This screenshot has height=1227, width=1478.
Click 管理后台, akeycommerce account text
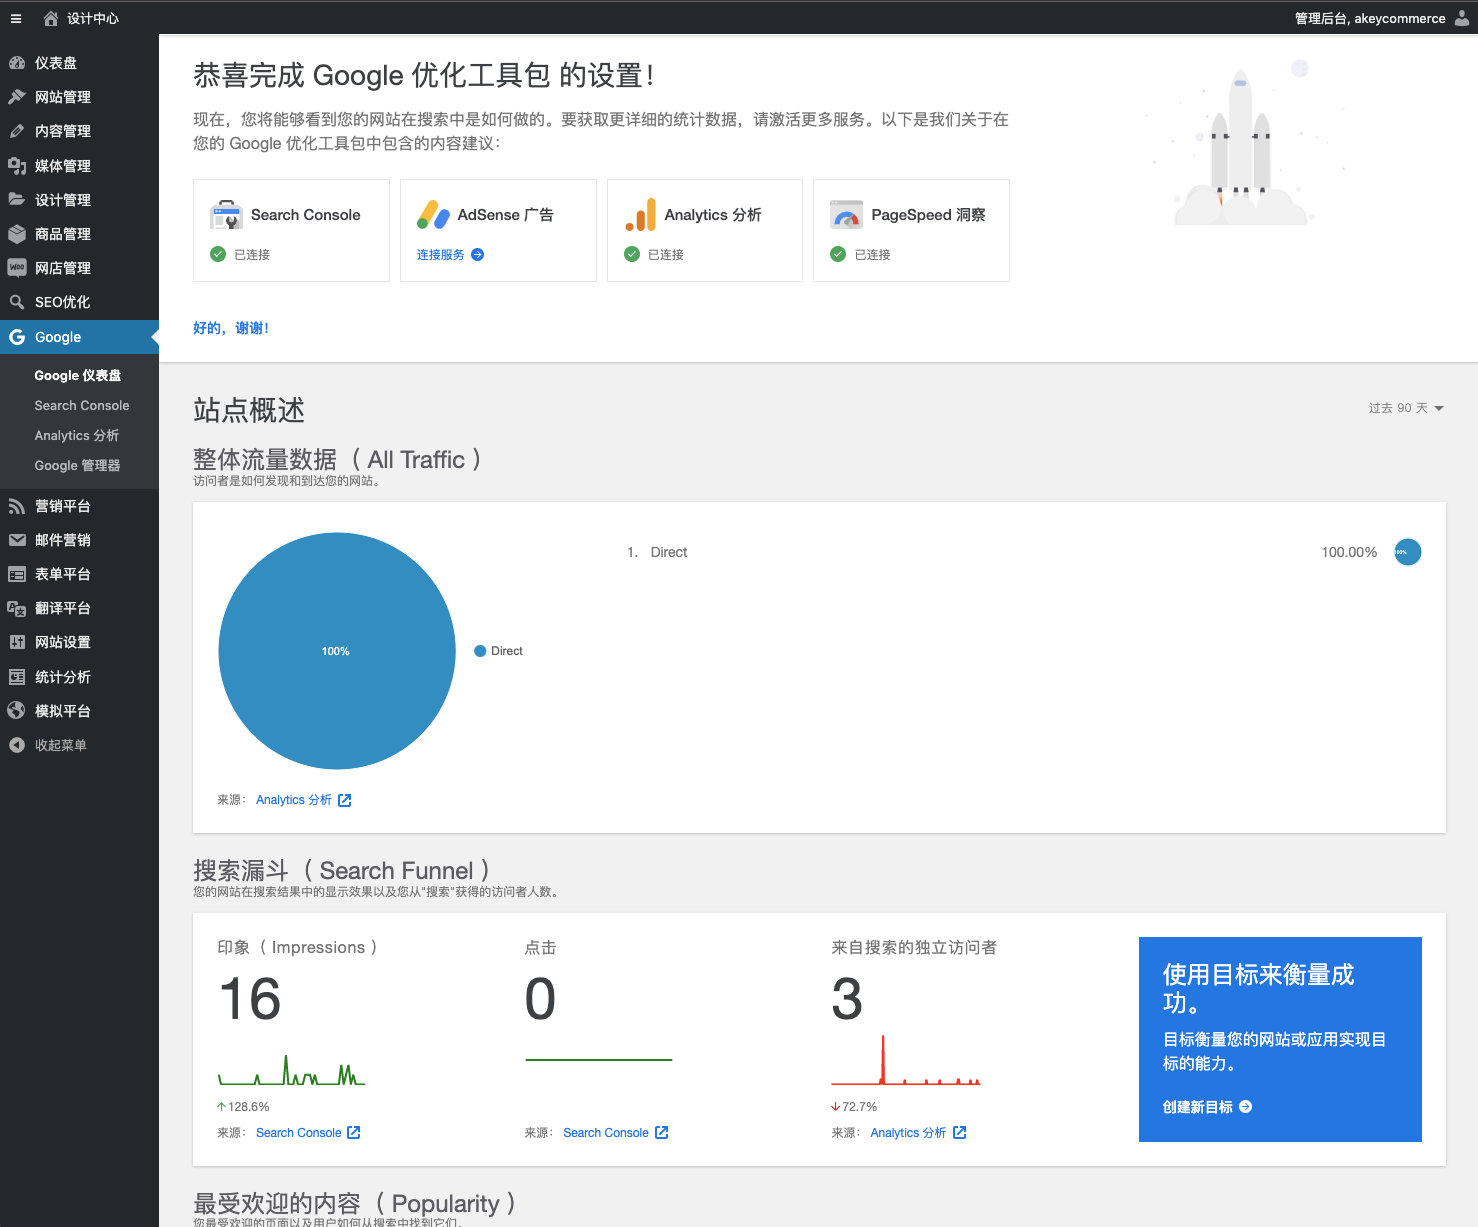pyautogui.click(x=1370, y=18)
